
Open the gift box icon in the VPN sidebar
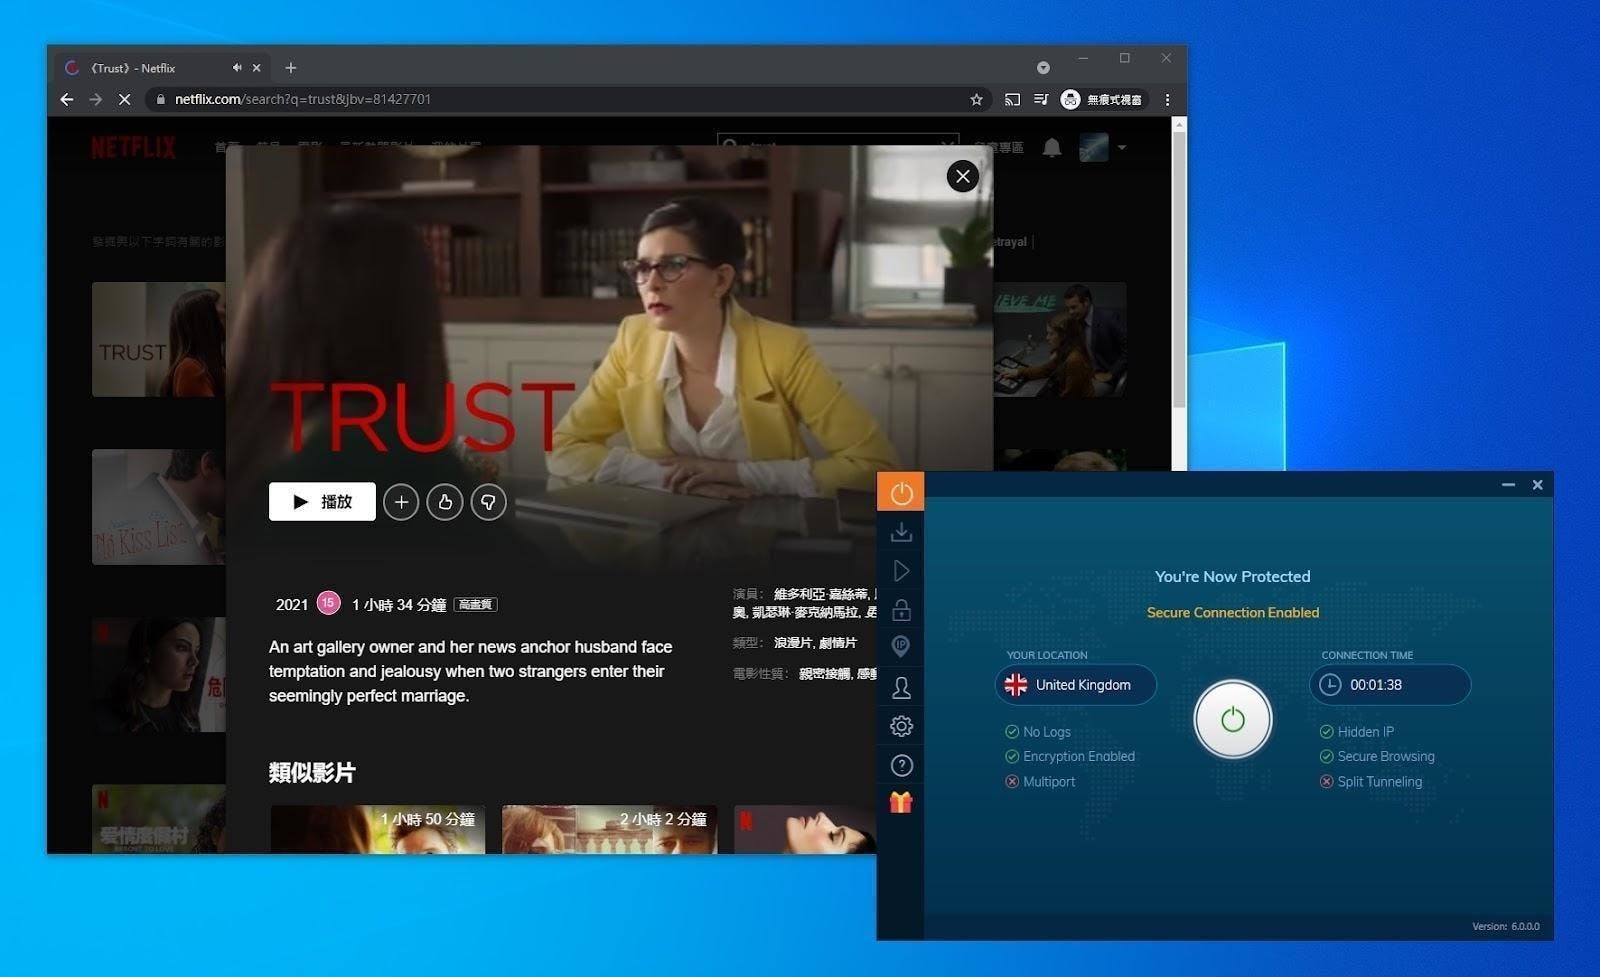[x=901, y=802]
